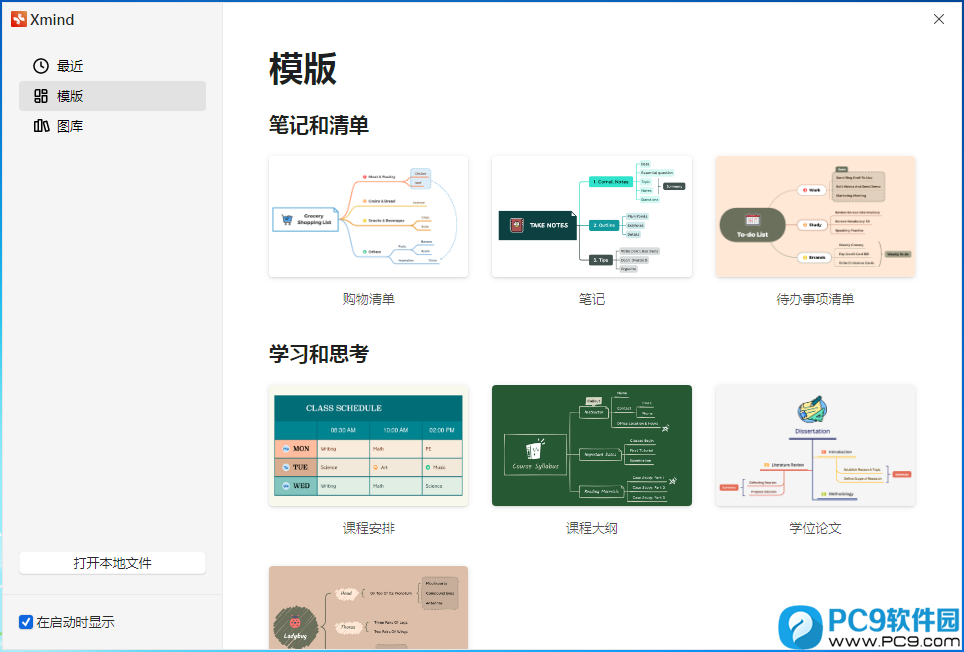Click the Xmind logo icon
Viewport: 964px width, 652px height.
[x=19, y=20]
